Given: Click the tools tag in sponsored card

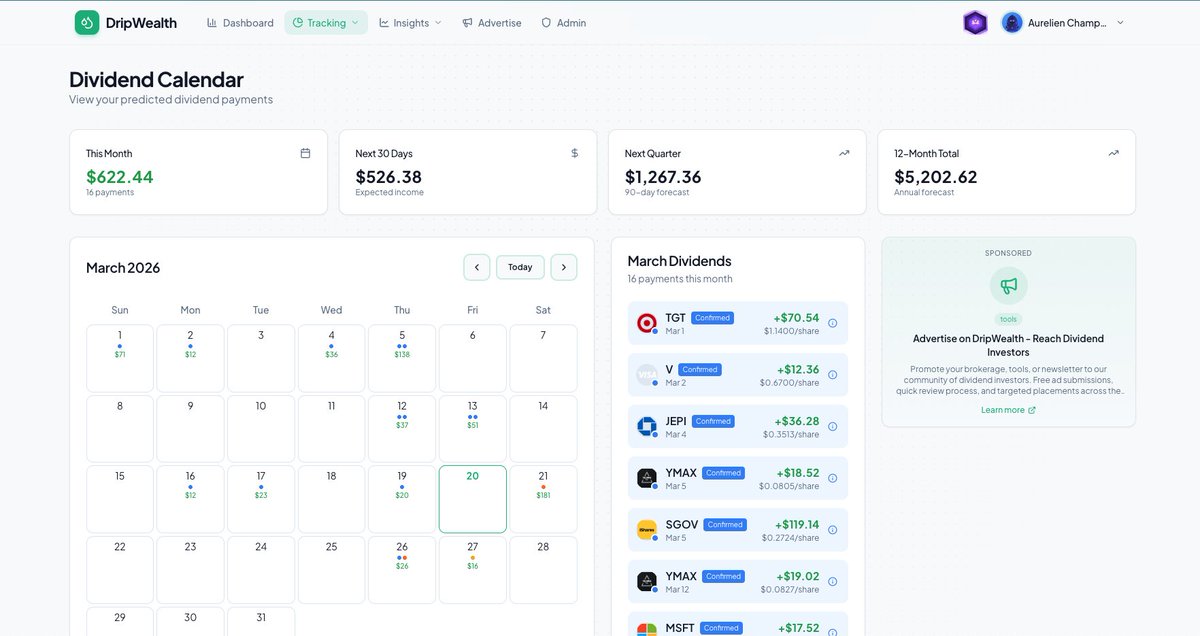Looking at the screenshot, I should click(1008, 320).
